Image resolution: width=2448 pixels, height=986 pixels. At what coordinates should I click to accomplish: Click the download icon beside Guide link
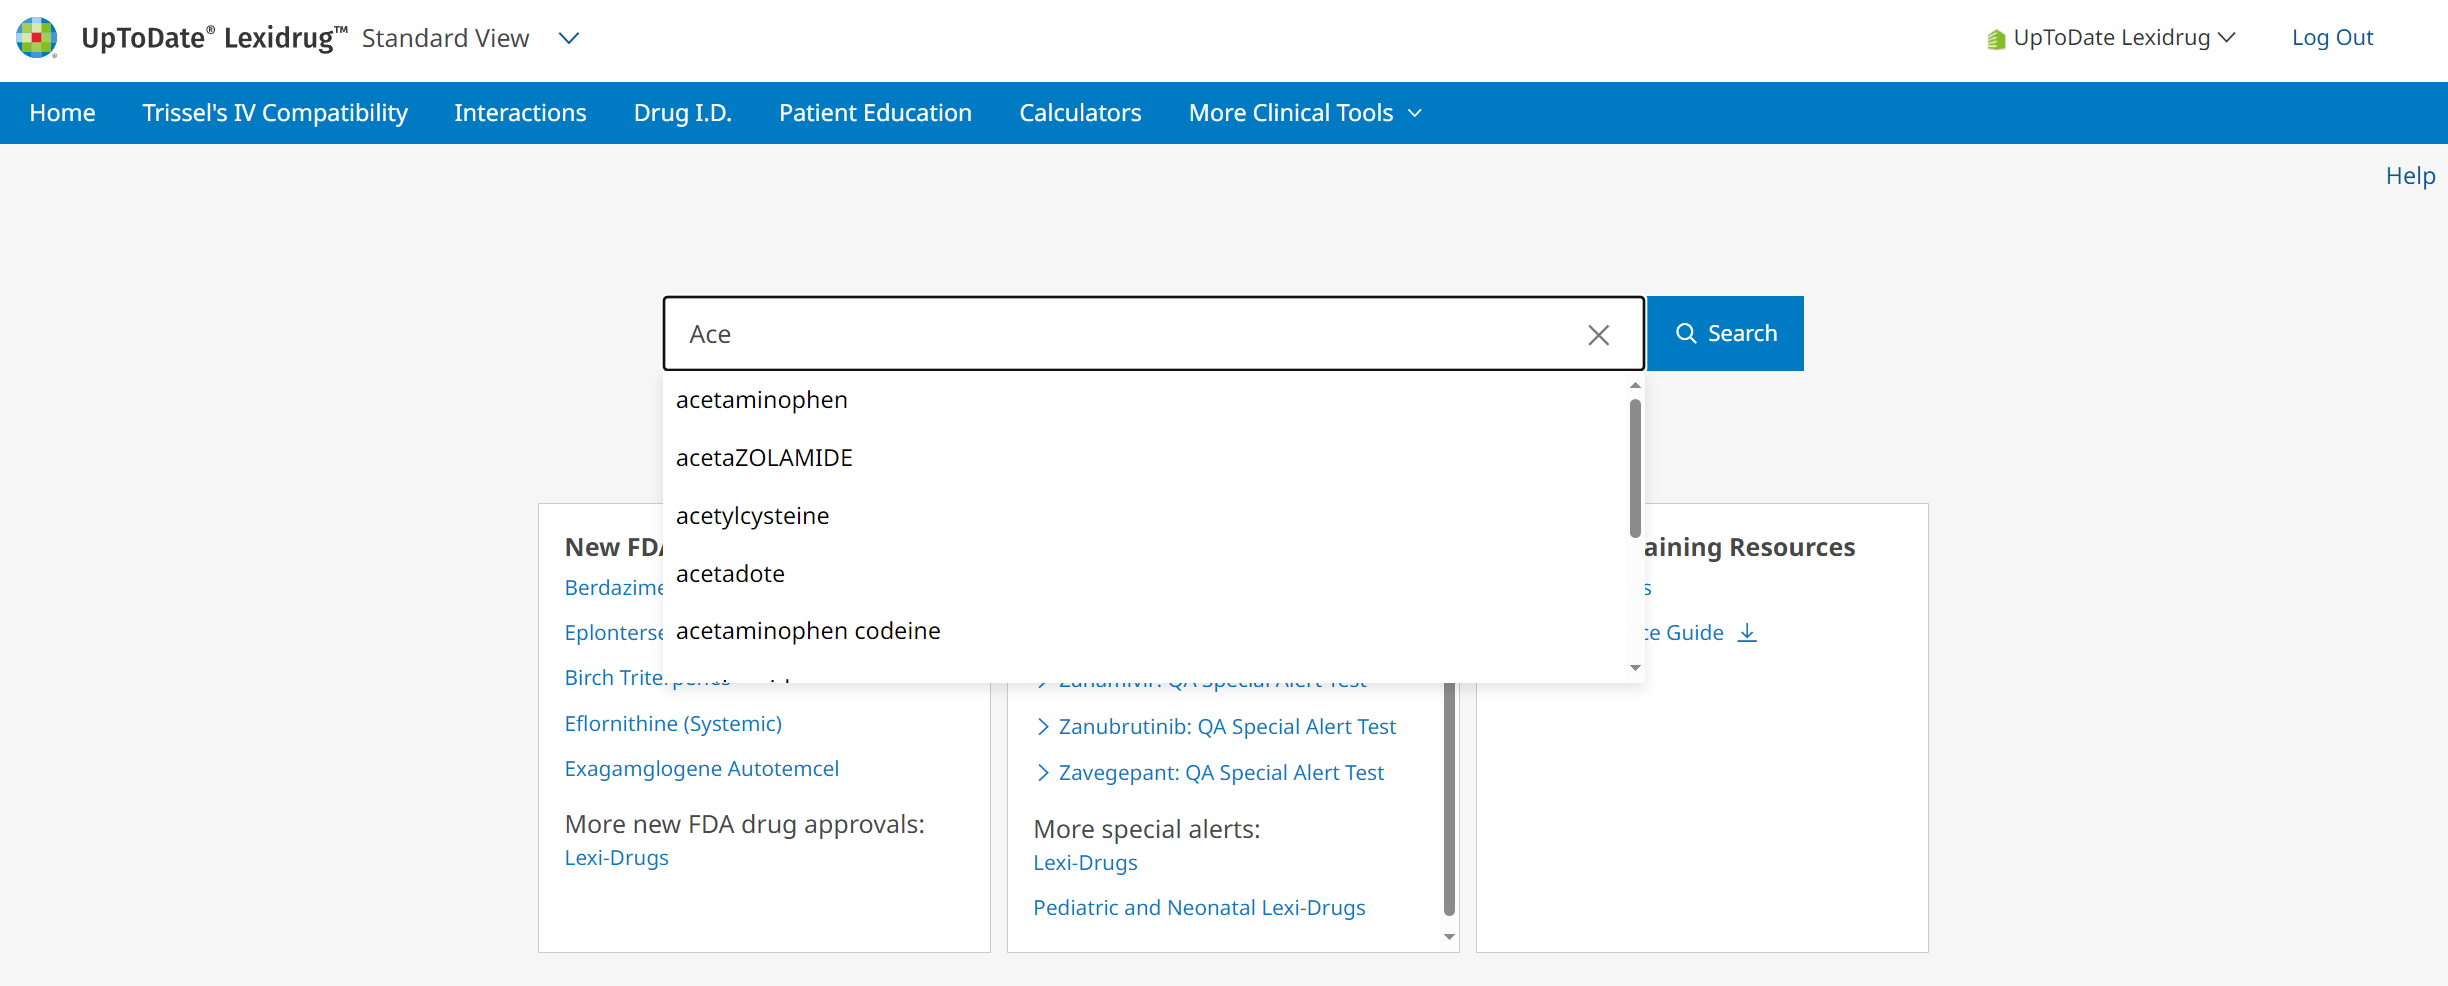tap(1747, 633)
